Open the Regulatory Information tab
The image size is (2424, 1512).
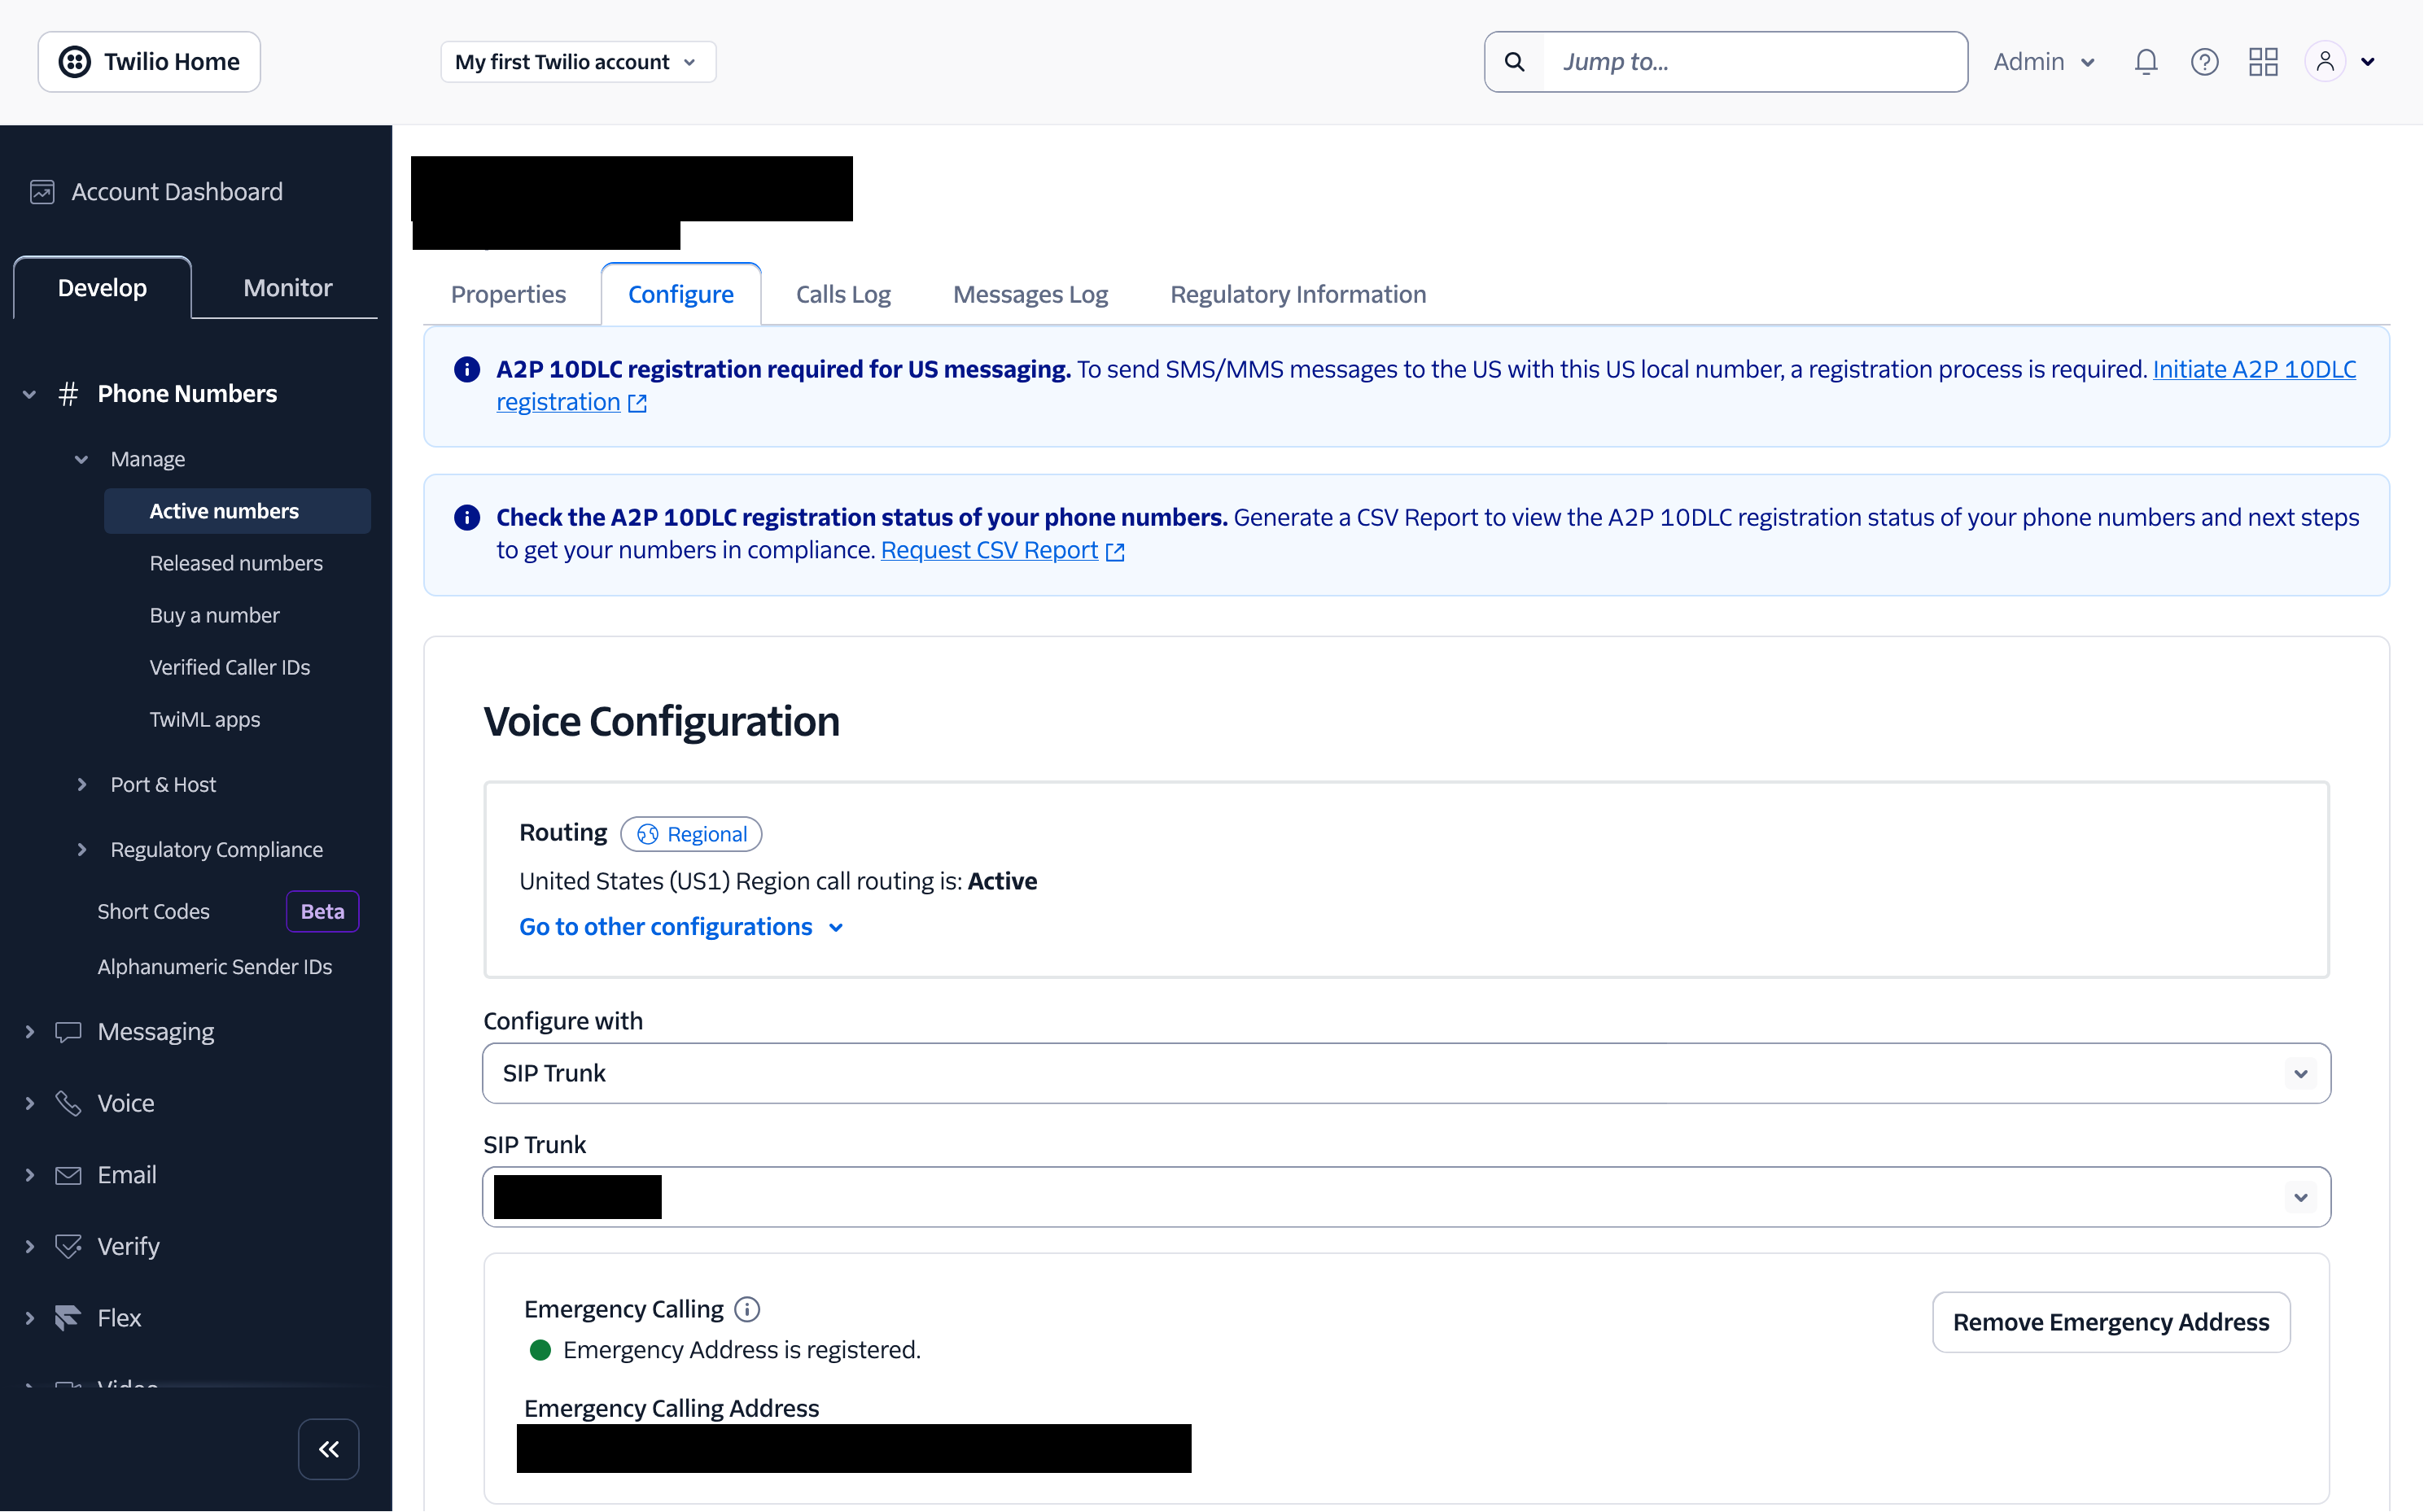click(x=1298, y=295)
